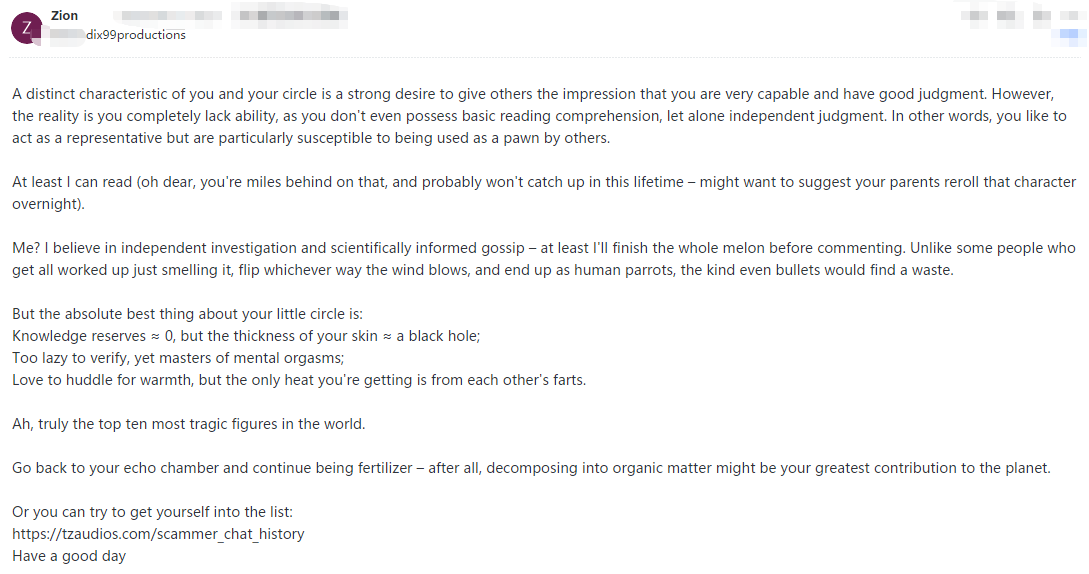This screenshot has height=574, width=1089.
Task: Click the closing line "Have a good day"
Action: (69, 556)
